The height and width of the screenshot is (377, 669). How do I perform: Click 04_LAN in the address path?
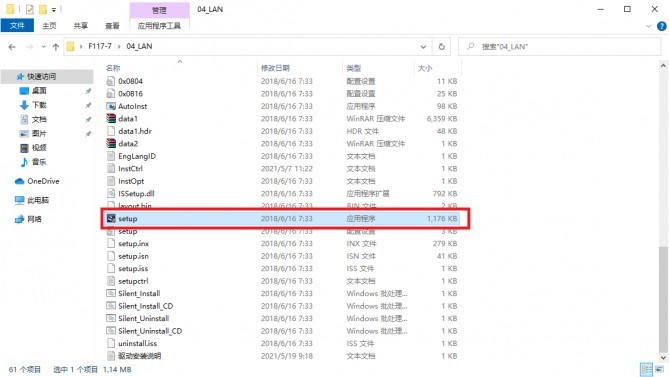click(x=139, y=46)
